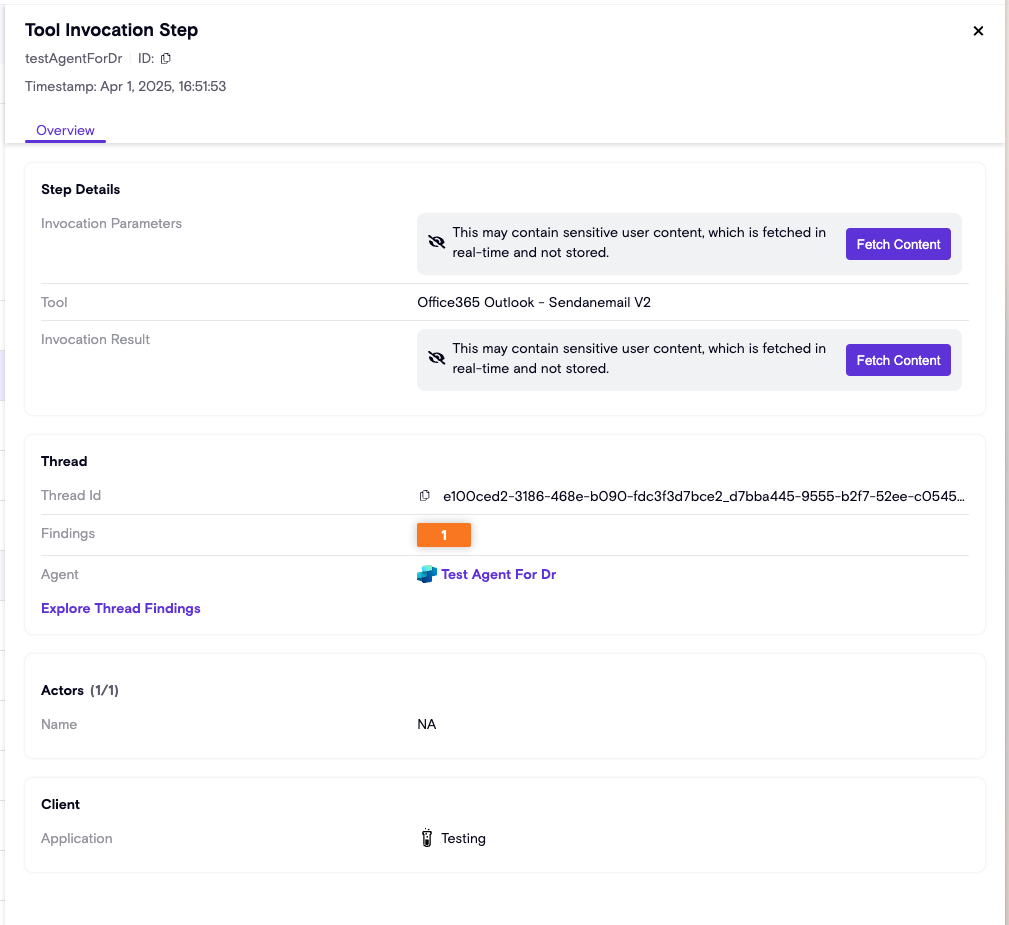Image resolution: width=1009 pixels, height=925 pixels.
Task: Click the Actors (1/1) section heading
Action: point(80,690)
